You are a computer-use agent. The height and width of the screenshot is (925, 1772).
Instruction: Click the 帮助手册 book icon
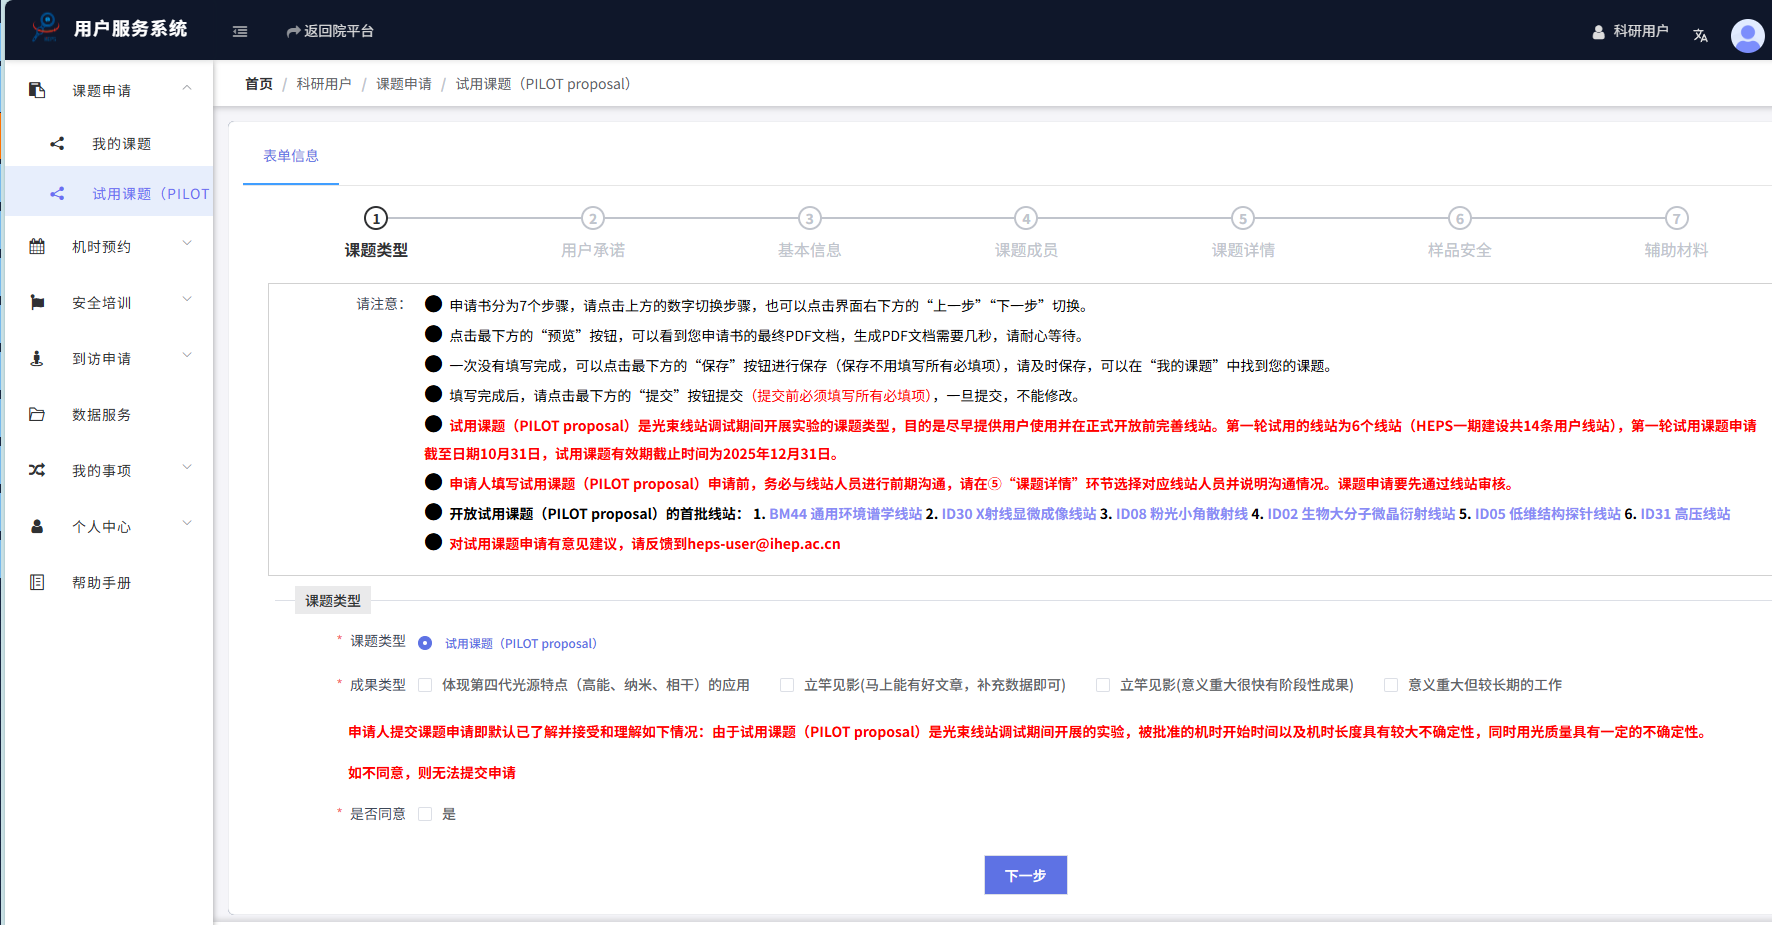37,583
